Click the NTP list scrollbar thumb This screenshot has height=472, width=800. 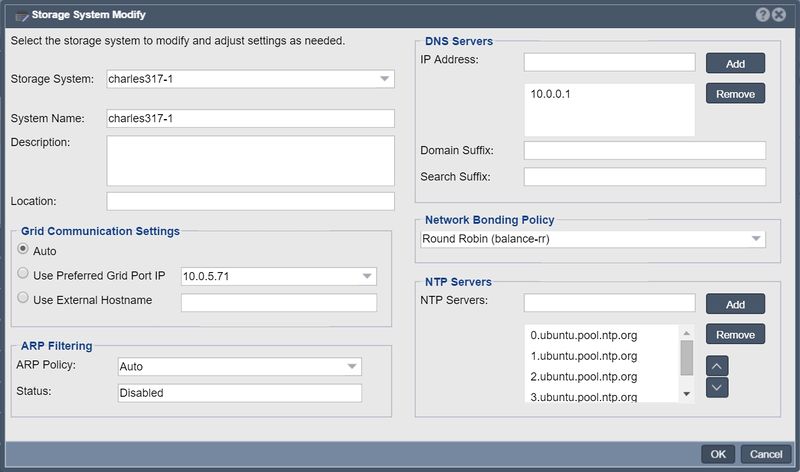pyautogui.click(x=687, y=358)
